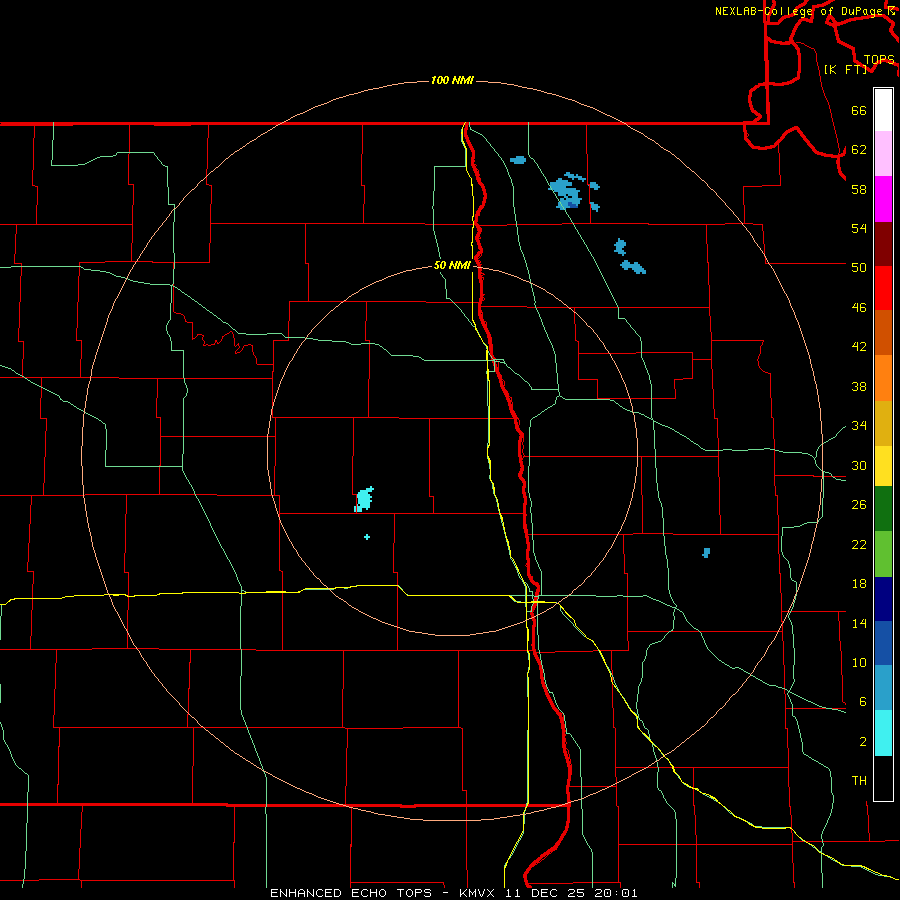Image resolution: width=900 pixels, height=900 pixels.
Task: Click the light blue legend swatch
Action: [x=883, y=688]
